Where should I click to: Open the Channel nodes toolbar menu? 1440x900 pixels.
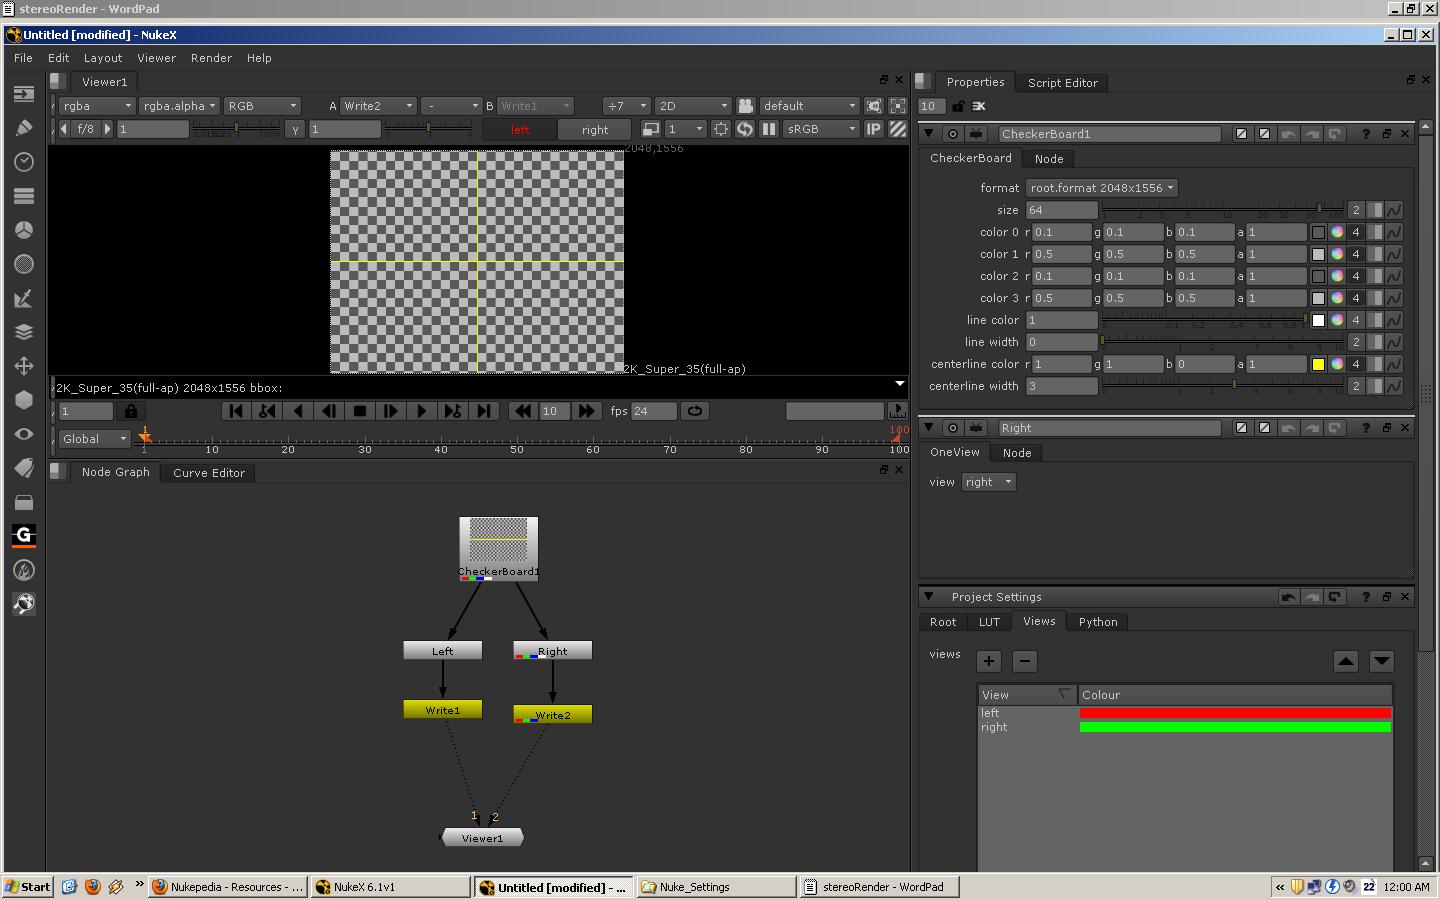24,196
